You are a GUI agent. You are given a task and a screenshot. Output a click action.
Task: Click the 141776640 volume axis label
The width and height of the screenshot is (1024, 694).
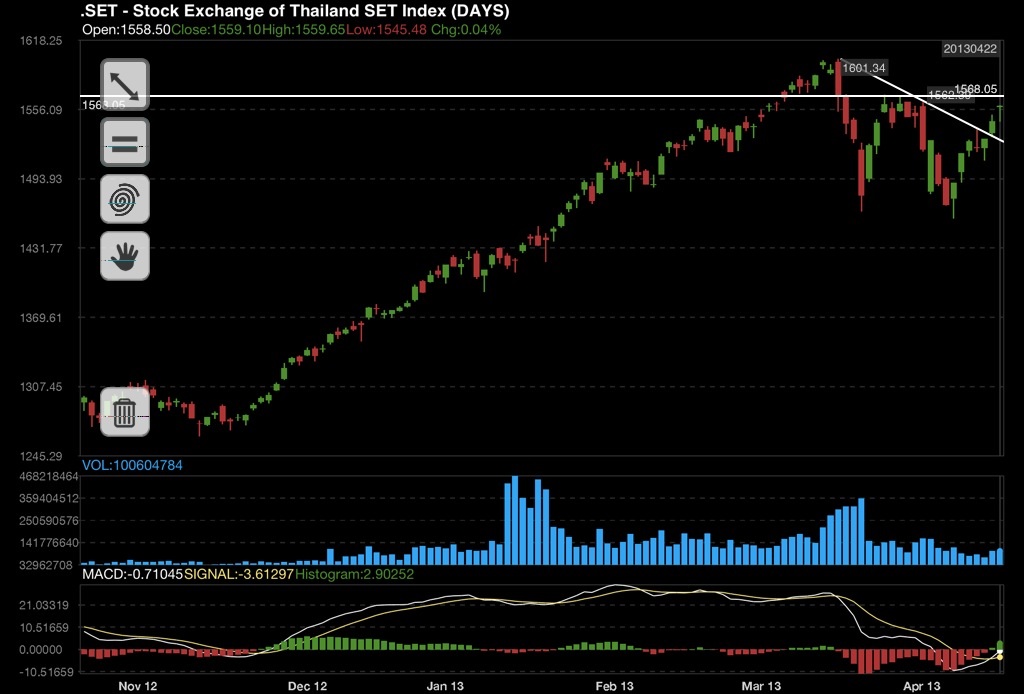click(x=49, y=543)
